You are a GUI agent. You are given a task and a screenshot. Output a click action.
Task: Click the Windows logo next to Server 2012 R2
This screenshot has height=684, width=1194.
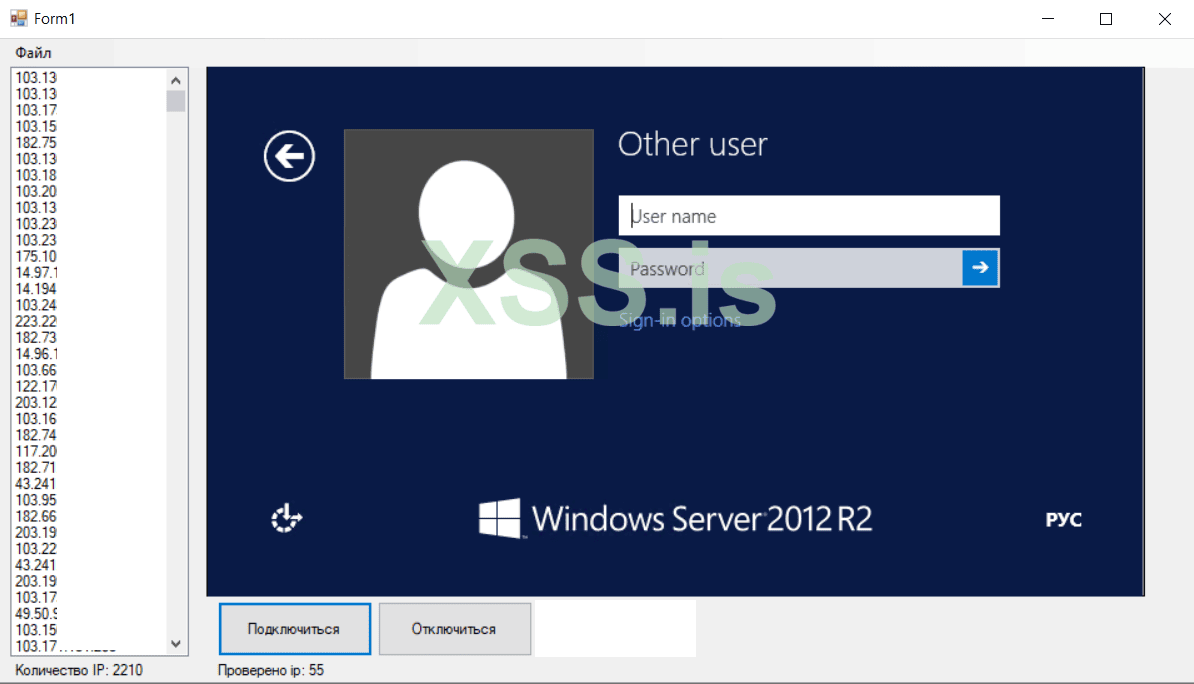pos(500,519)
